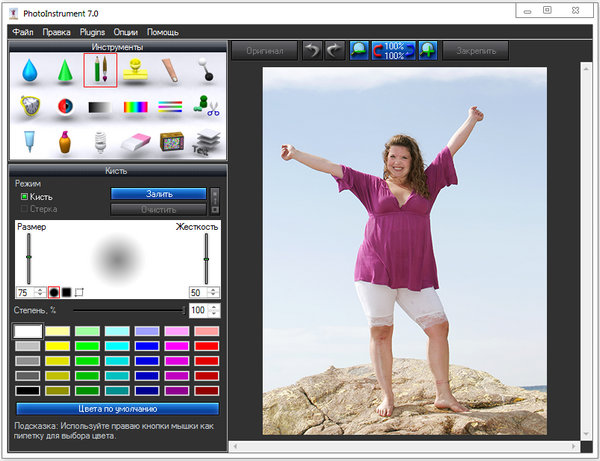Select the melting clock Liquify tool
This screenshot has height=461, width=600.
coord(30,106)
